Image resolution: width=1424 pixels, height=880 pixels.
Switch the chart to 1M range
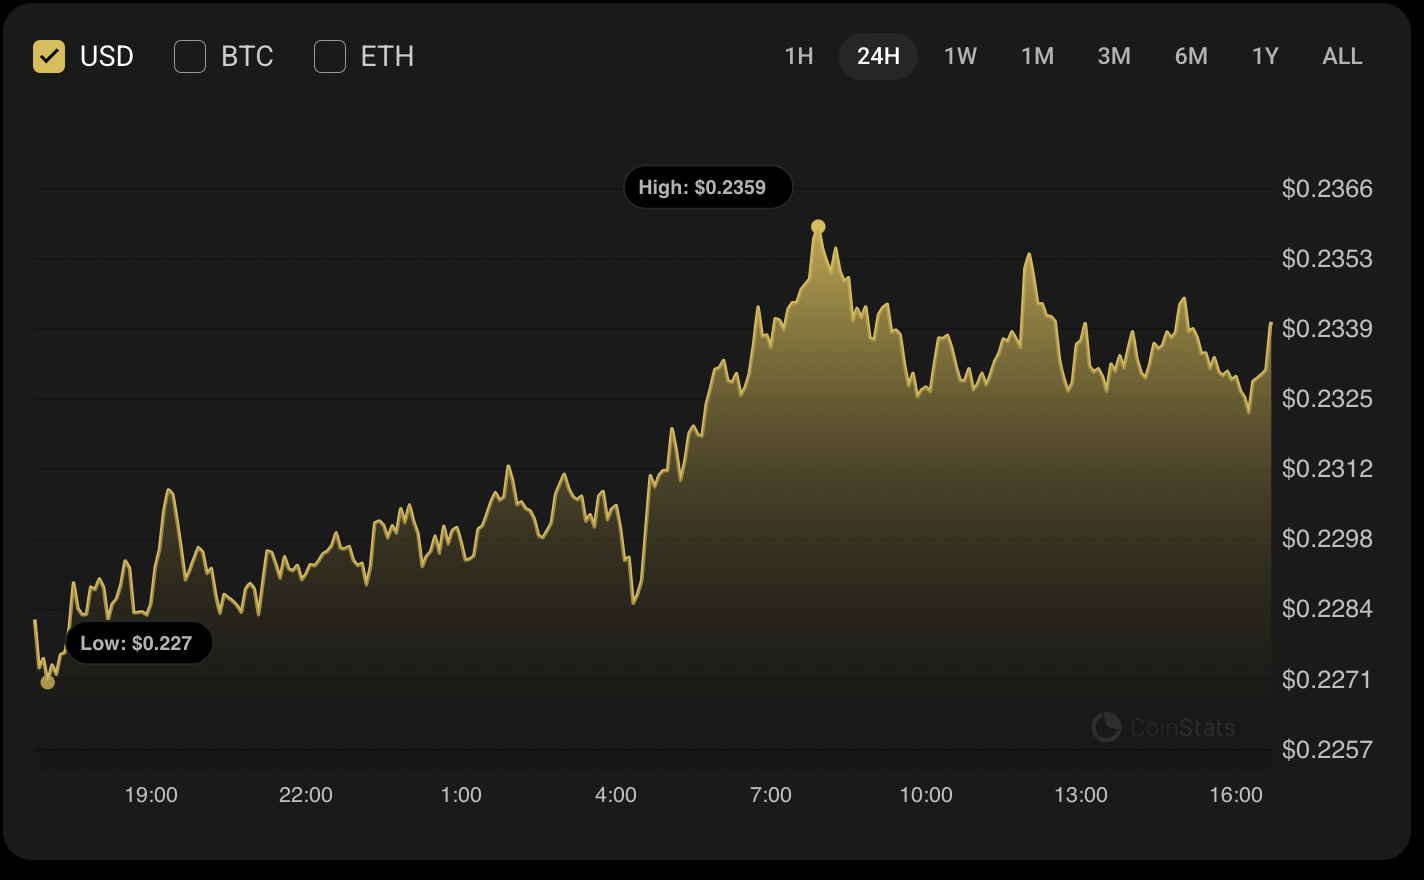click(x=1037, y=57)
